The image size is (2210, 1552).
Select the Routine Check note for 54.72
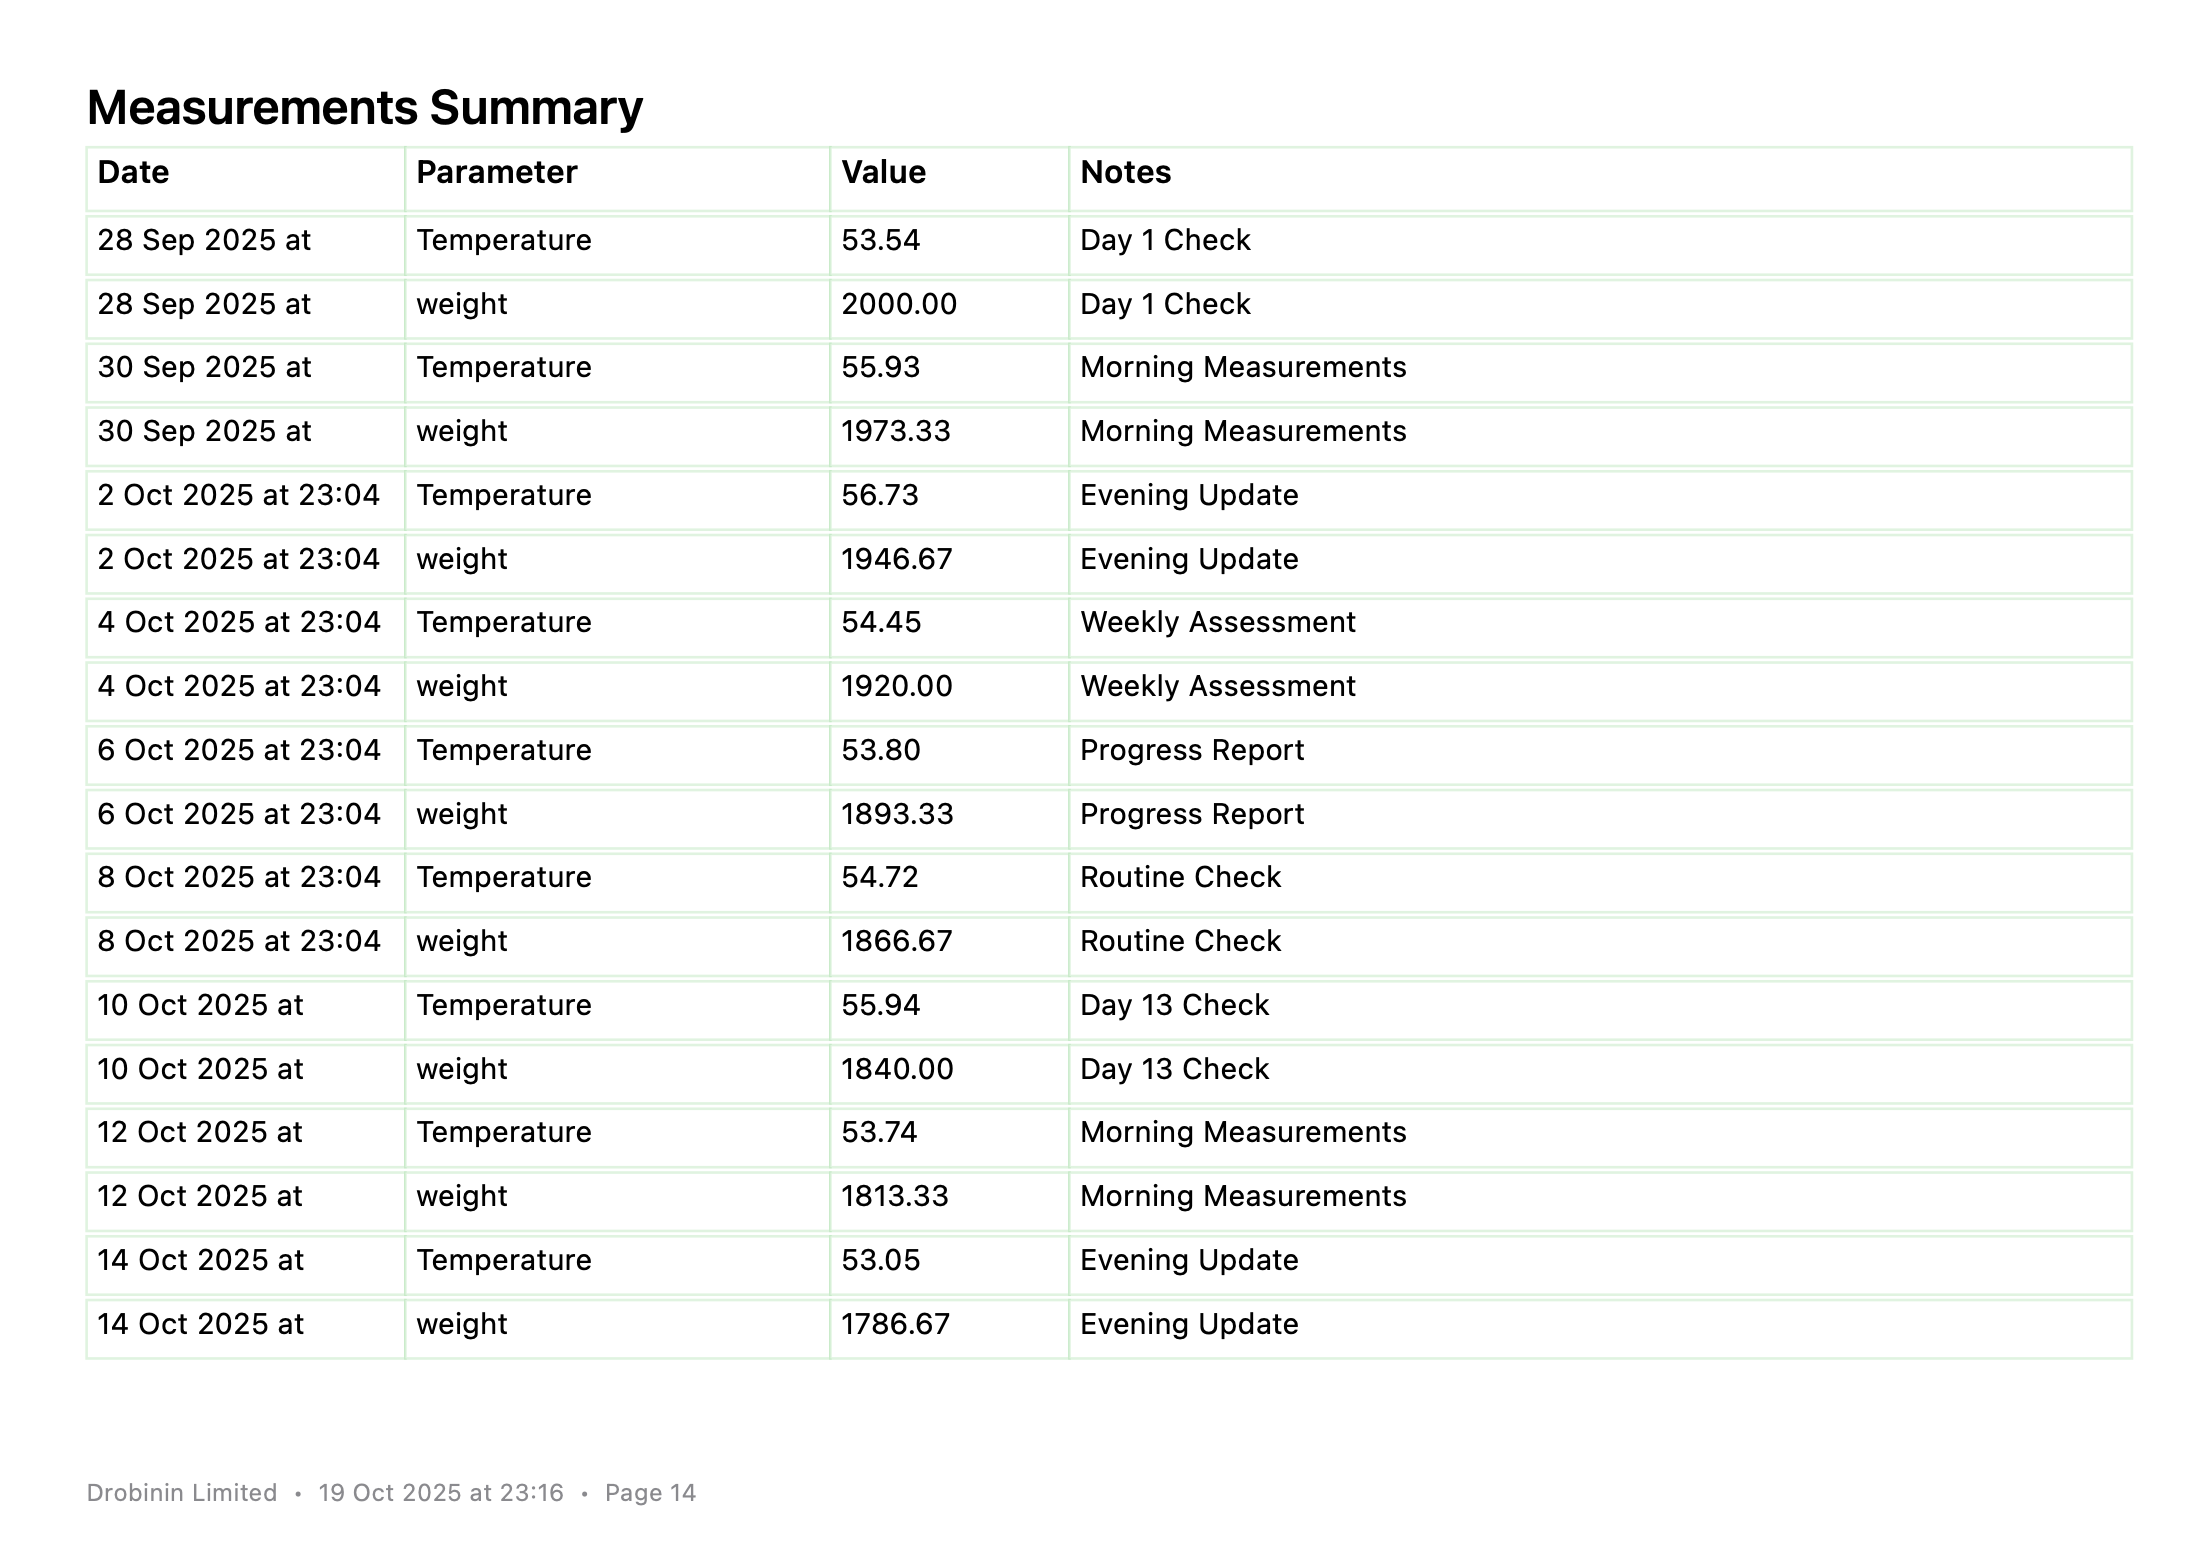click(x=1180, y=878)
